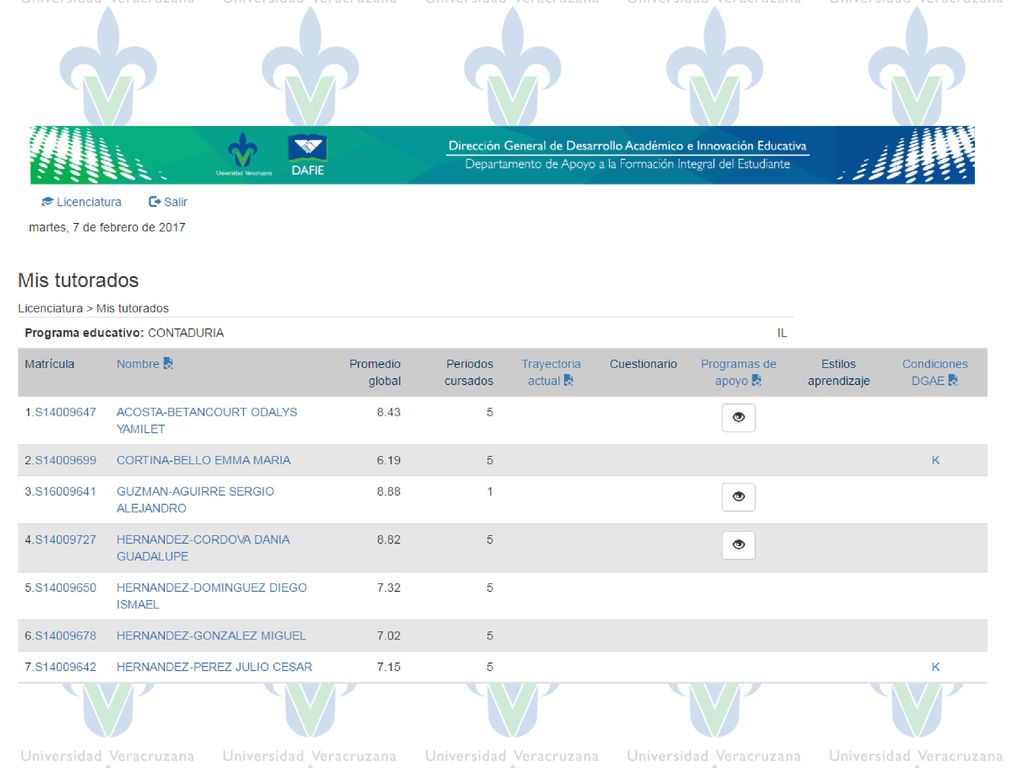Click the 6.19 average value

pos(389,460)
